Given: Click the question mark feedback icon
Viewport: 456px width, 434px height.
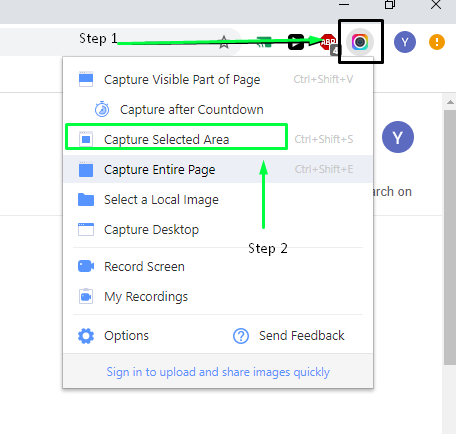Looking at the screenshot, I should pyautogui.click(x=241, y=336).
